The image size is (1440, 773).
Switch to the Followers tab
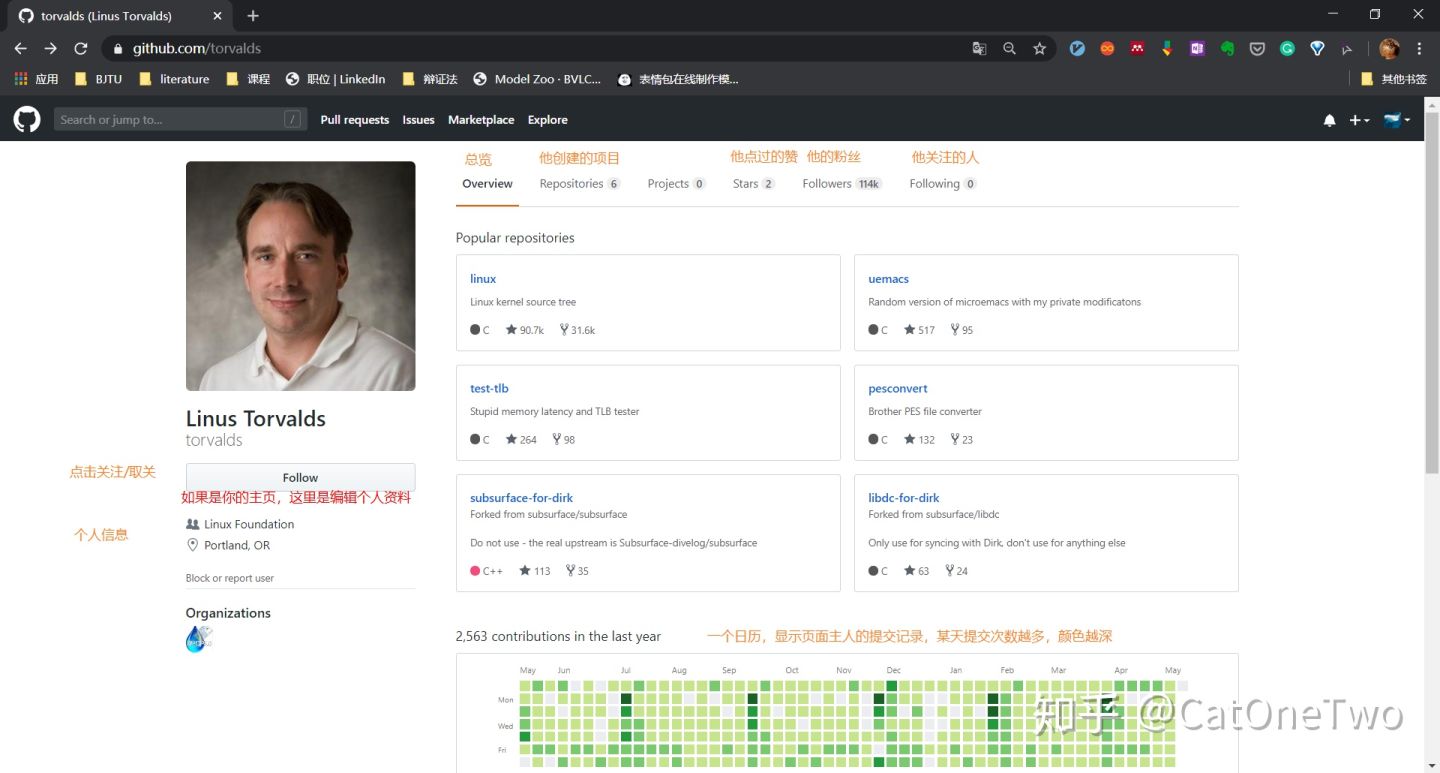[x=842, y=184]
